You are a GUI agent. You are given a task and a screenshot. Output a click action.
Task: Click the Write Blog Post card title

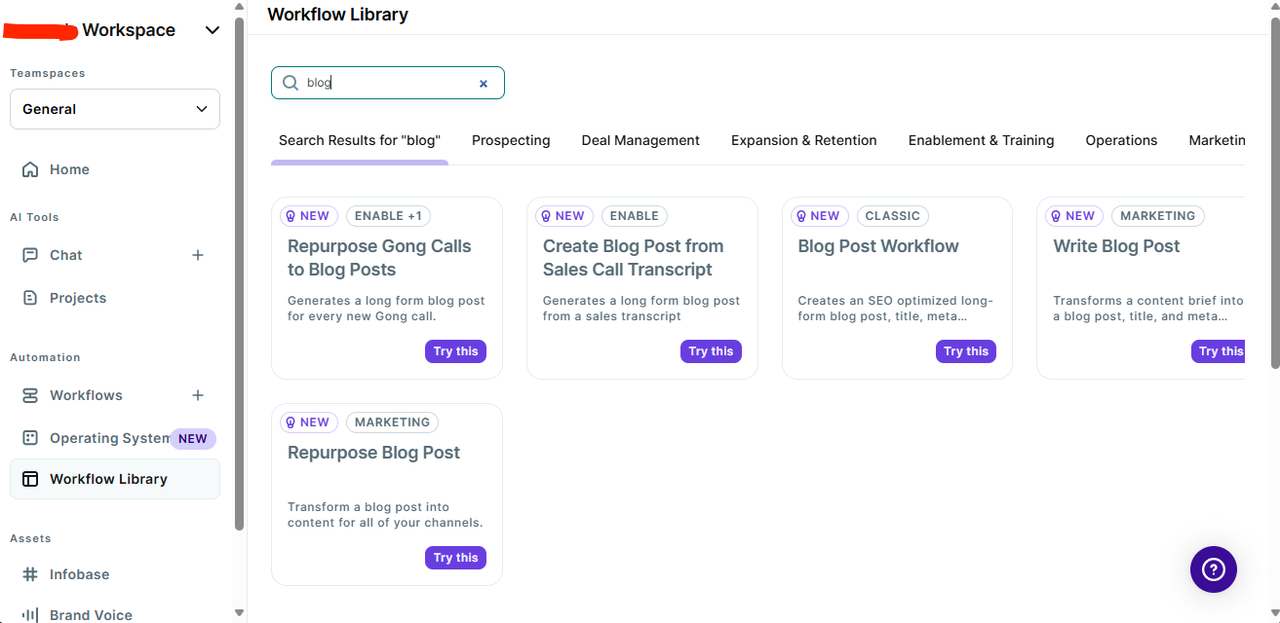point(1116,246)
